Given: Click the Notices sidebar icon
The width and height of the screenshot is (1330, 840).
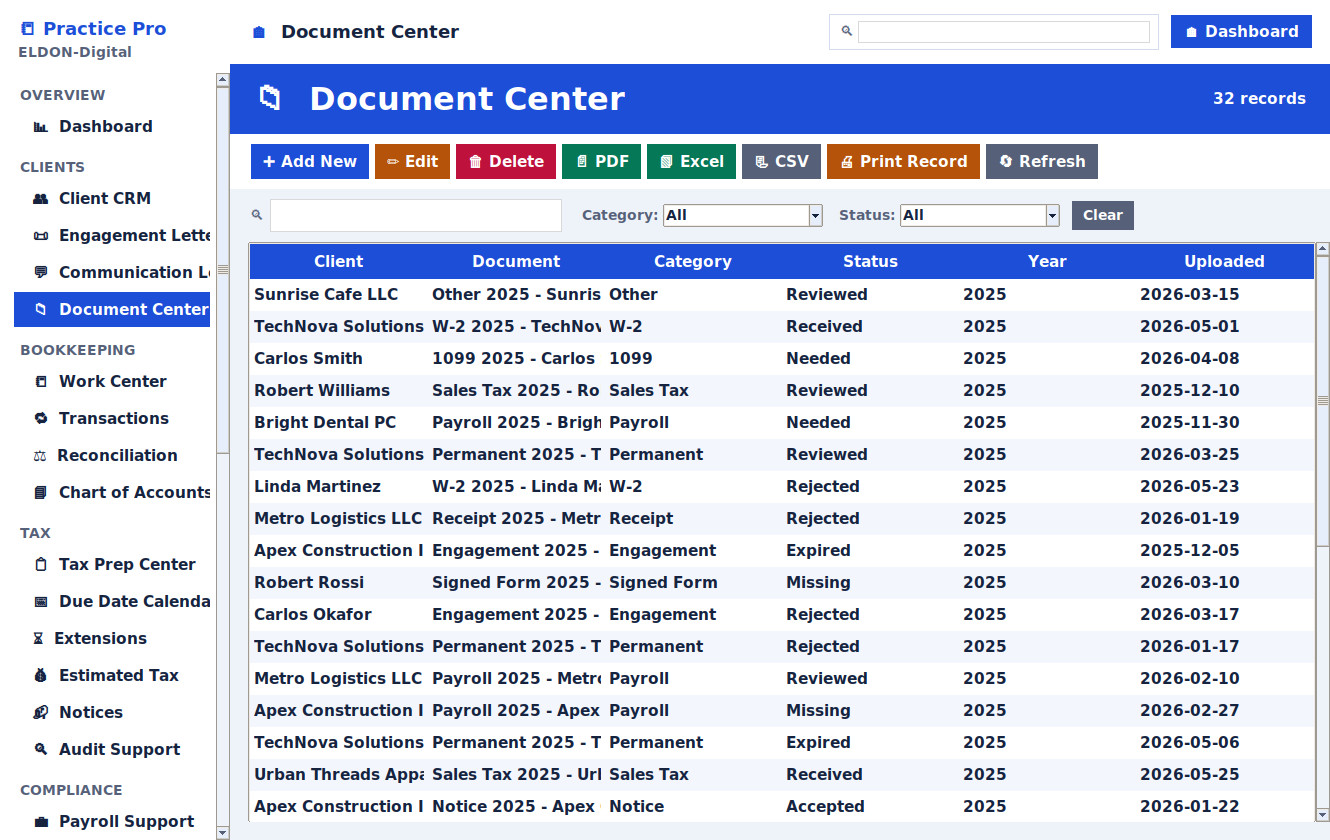Looking at the screenshot, I should point(41,713).
